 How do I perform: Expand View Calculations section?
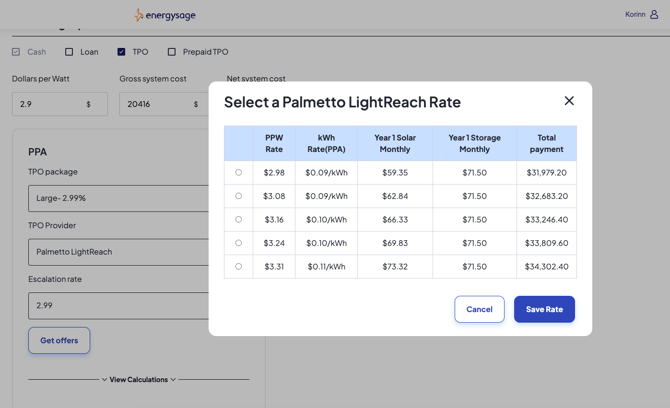pyautogui.click(x=138, y=379)
